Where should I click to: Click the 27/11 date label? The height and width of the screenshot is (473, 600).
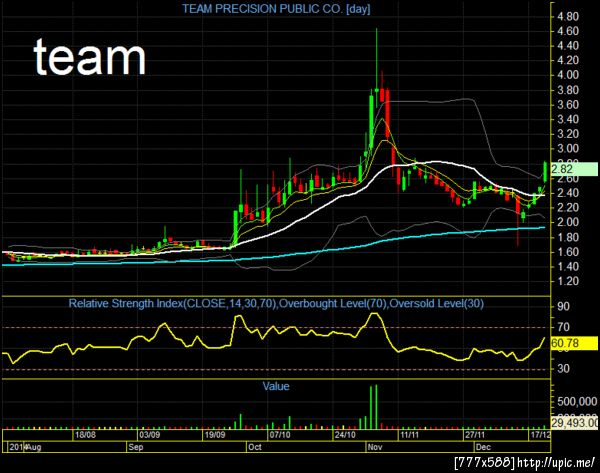coord(475,435)
